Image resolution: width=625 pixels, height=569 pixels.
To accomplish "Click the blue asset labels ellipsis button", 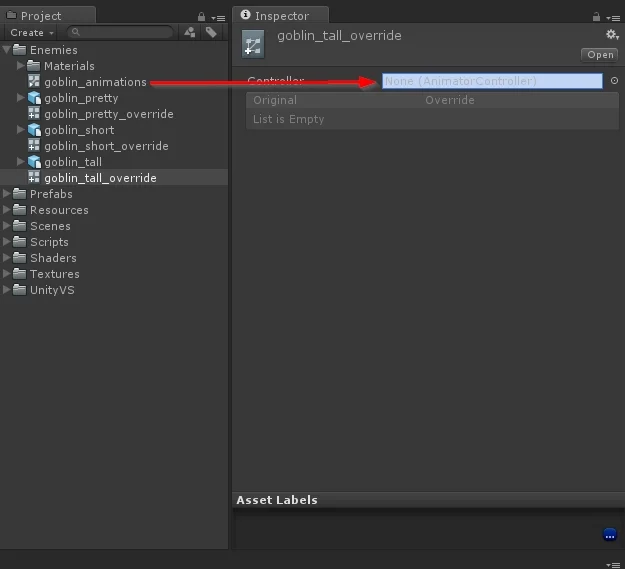I will 609,535.
